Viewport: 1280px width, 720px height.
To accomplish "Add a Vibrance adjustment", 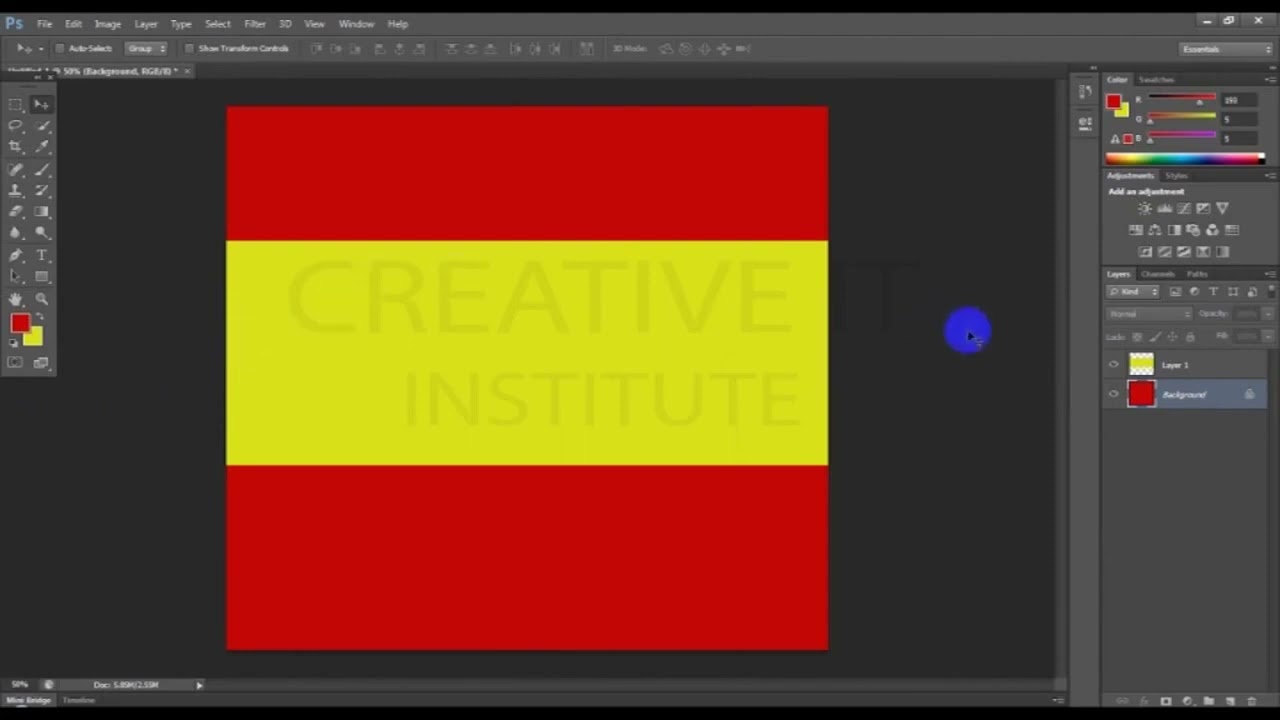I will pos(1222,208).
